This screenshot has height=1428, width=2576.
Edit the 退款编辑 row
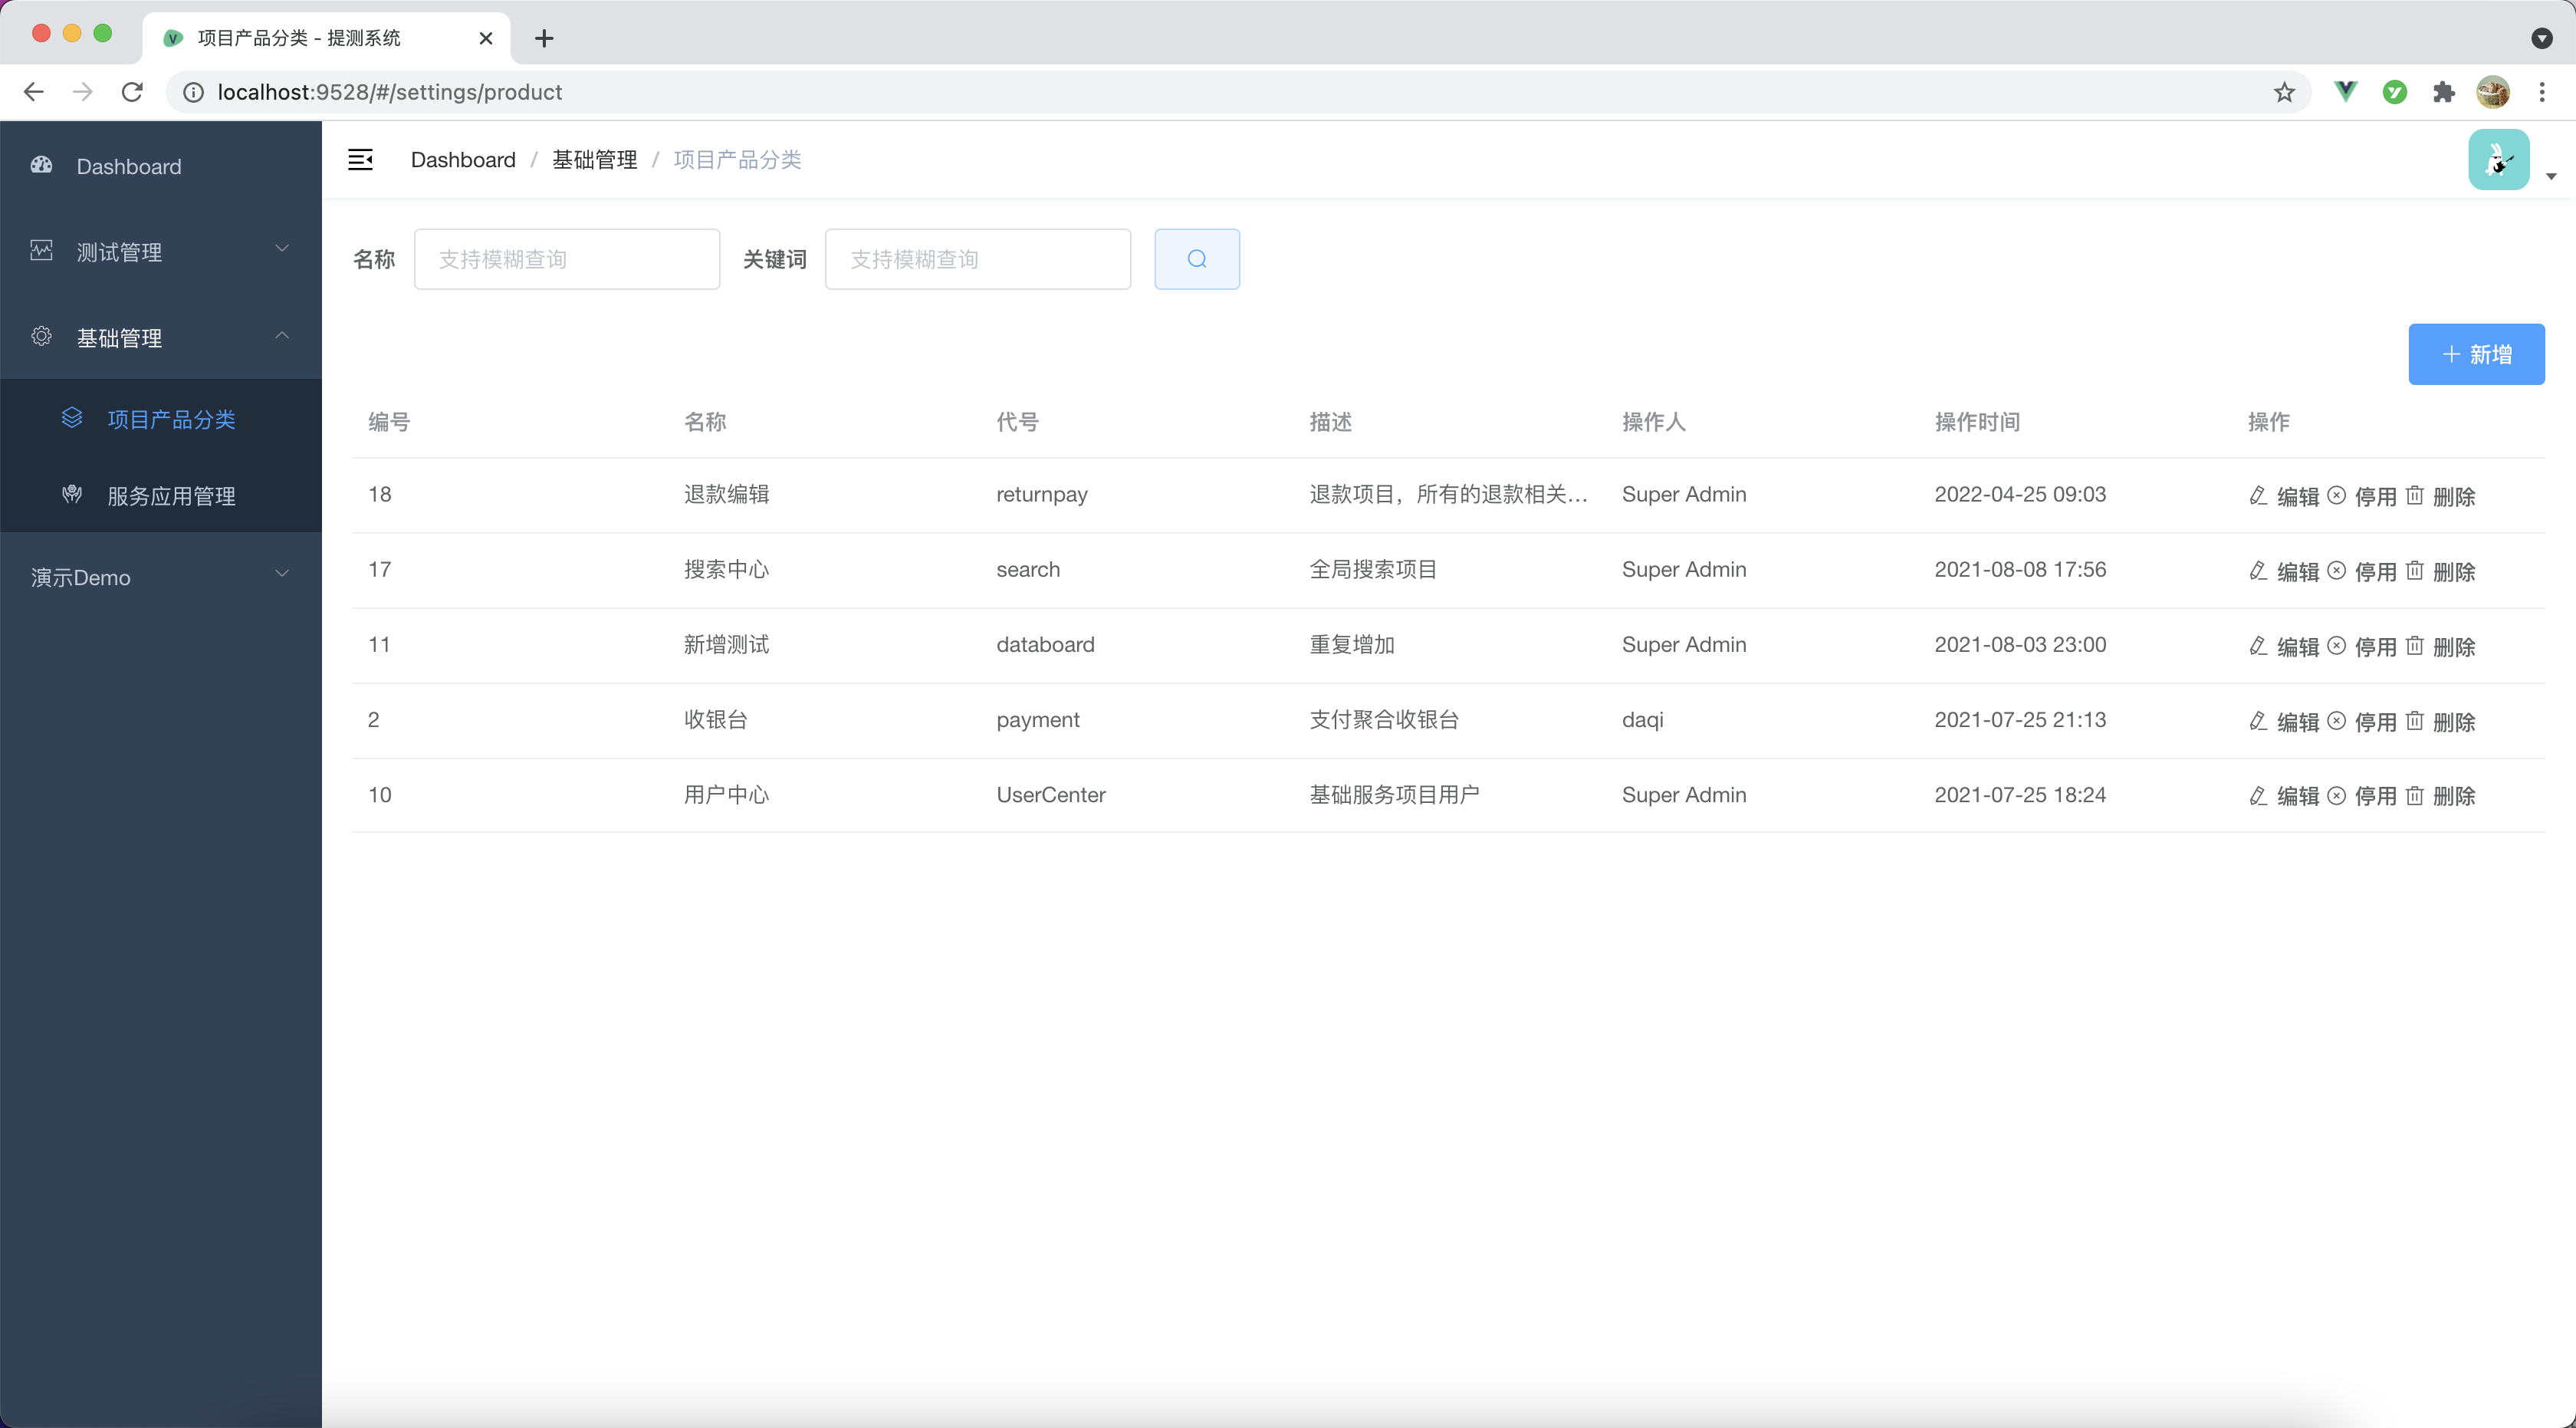click(x=2283, y=496)
